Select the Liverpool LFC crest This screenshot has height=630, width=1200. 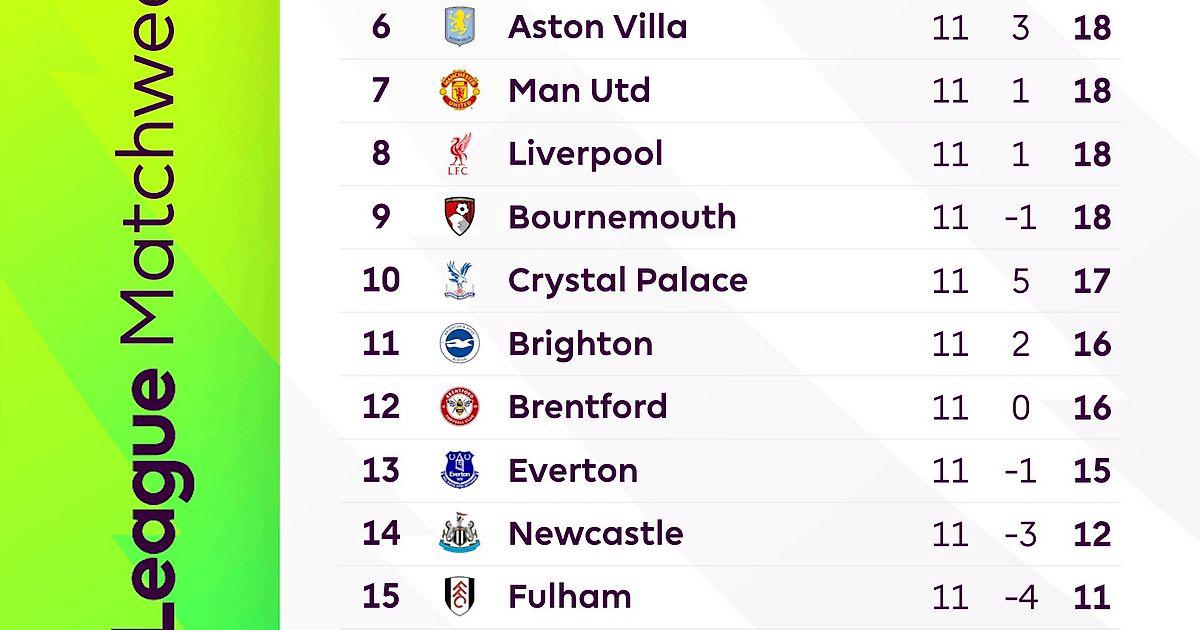coord(460,154)
